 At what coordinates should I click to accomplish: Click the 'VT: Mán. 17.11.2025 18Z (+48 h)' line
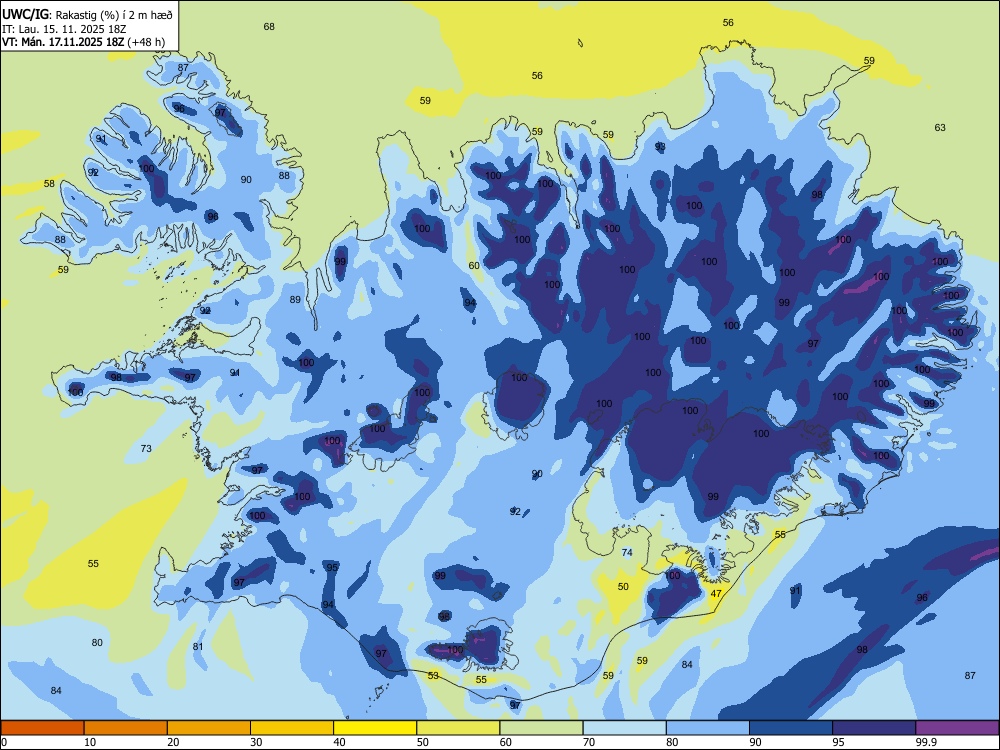84,43
